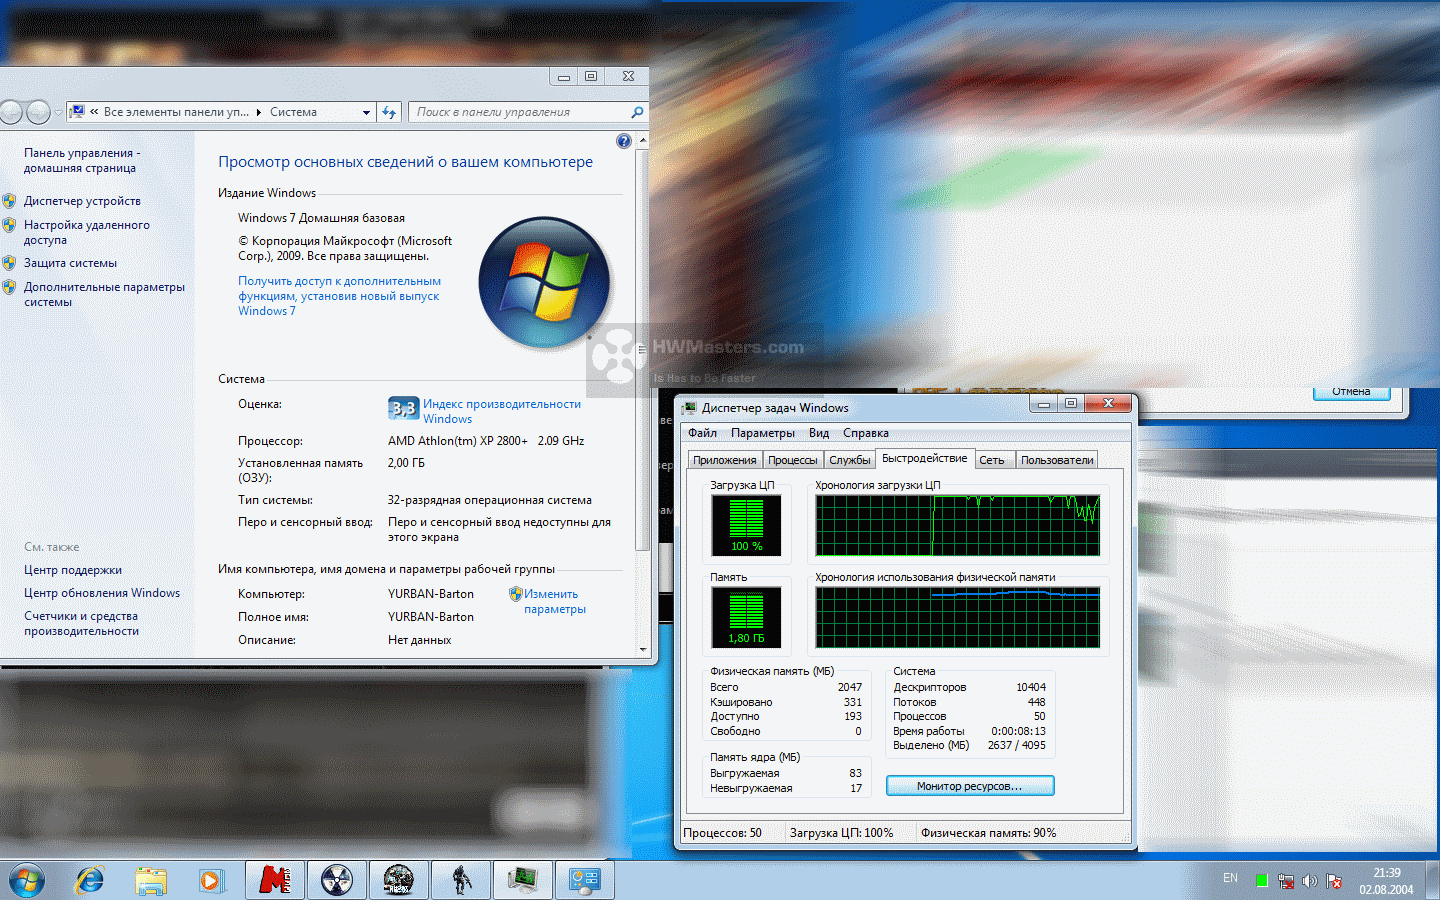Image resolution: width=1440 pixels, height=900 pixels.
Task: Expand the double chevron at address bar start
Action: coord(94,112)
